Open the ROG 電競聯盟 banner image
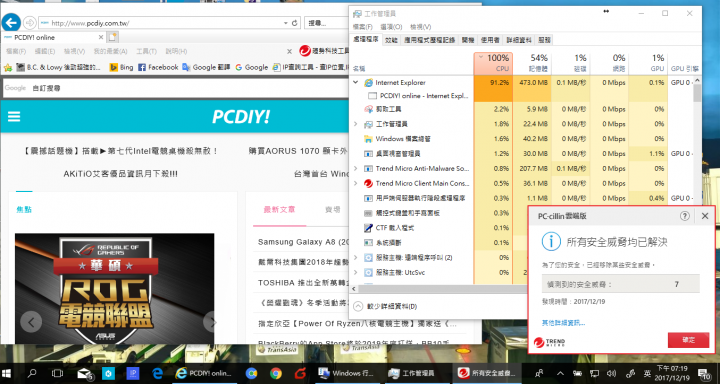Viewport: 720px width, 384px height. coord(114,289)
